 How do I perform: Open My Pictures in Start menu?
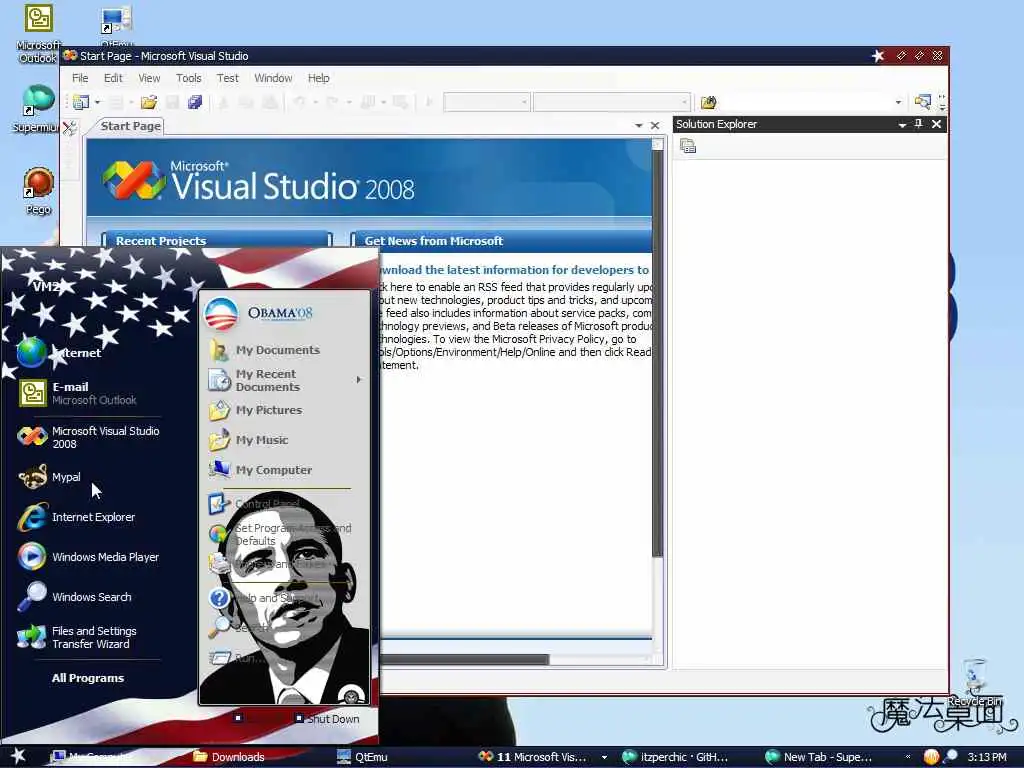click(256, 410)
